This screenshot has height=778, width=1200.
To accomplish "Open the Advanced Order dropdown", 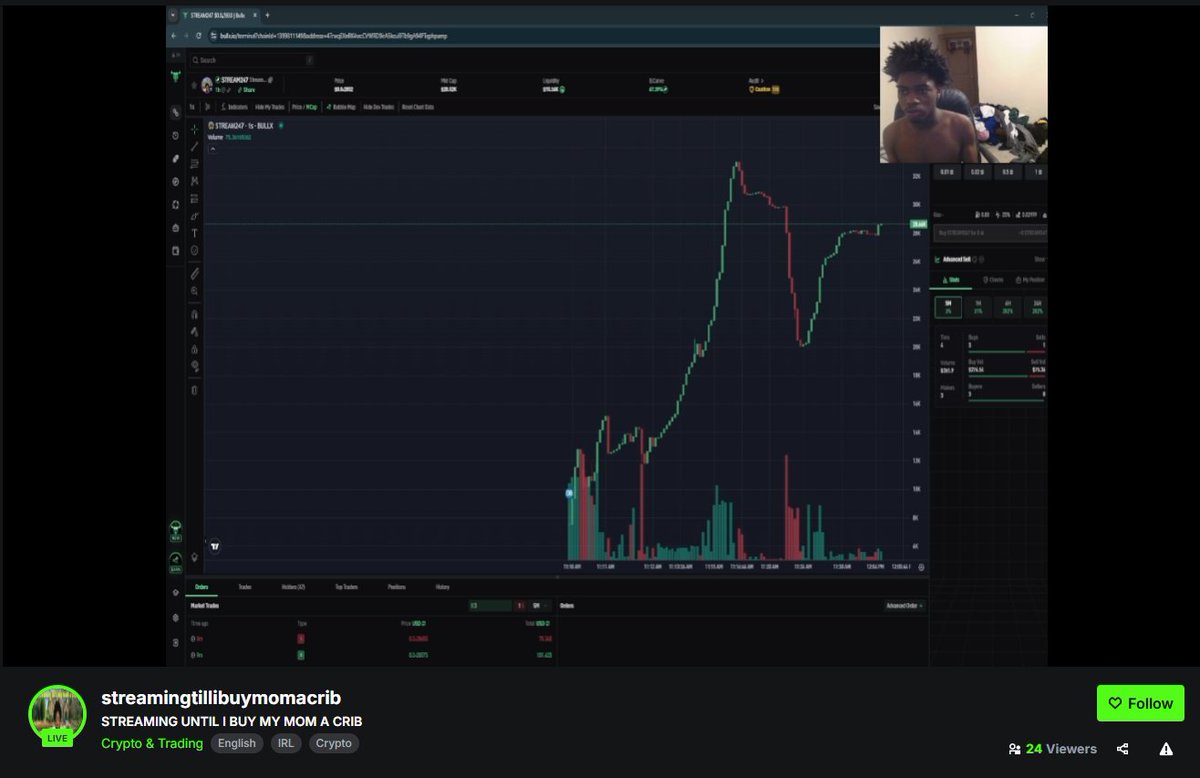I will 904,605.
